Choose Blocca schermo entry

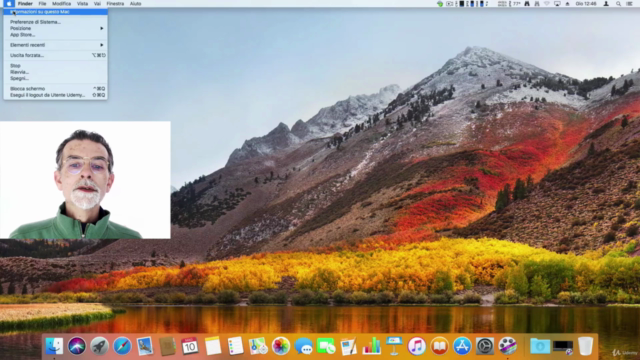(x=56, y=89)
